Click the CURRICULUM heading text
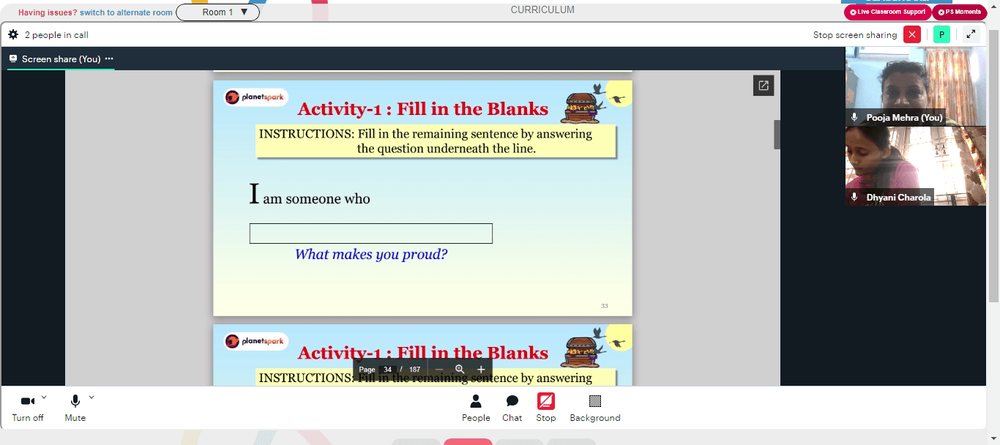 pos(542,10)
